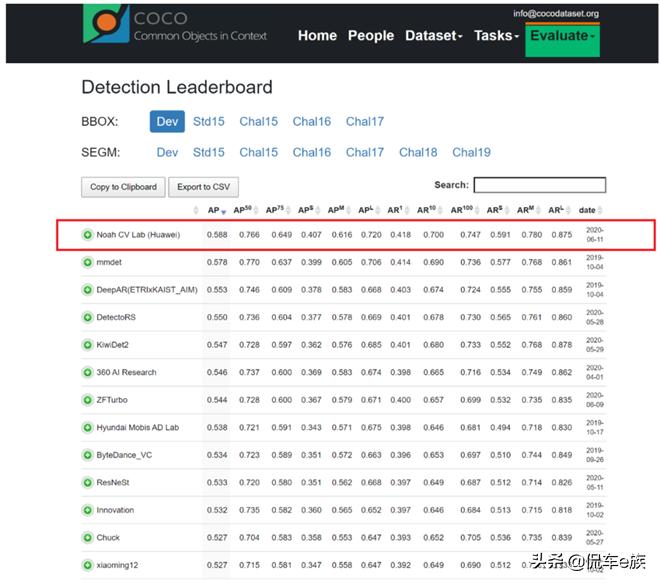
Task: Expand the Noah CV Lab (Huawei) row
Action: [88, 235]
